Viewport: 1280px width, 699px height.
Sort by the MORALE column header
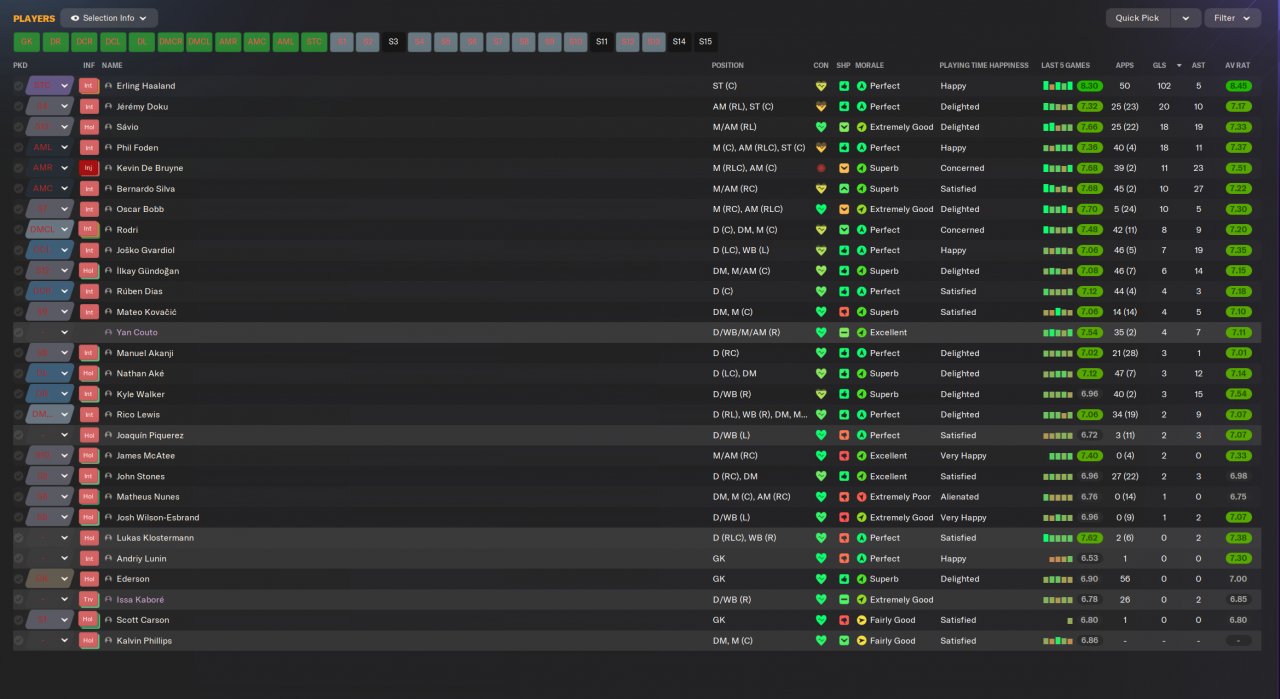[x=871, y=65]
